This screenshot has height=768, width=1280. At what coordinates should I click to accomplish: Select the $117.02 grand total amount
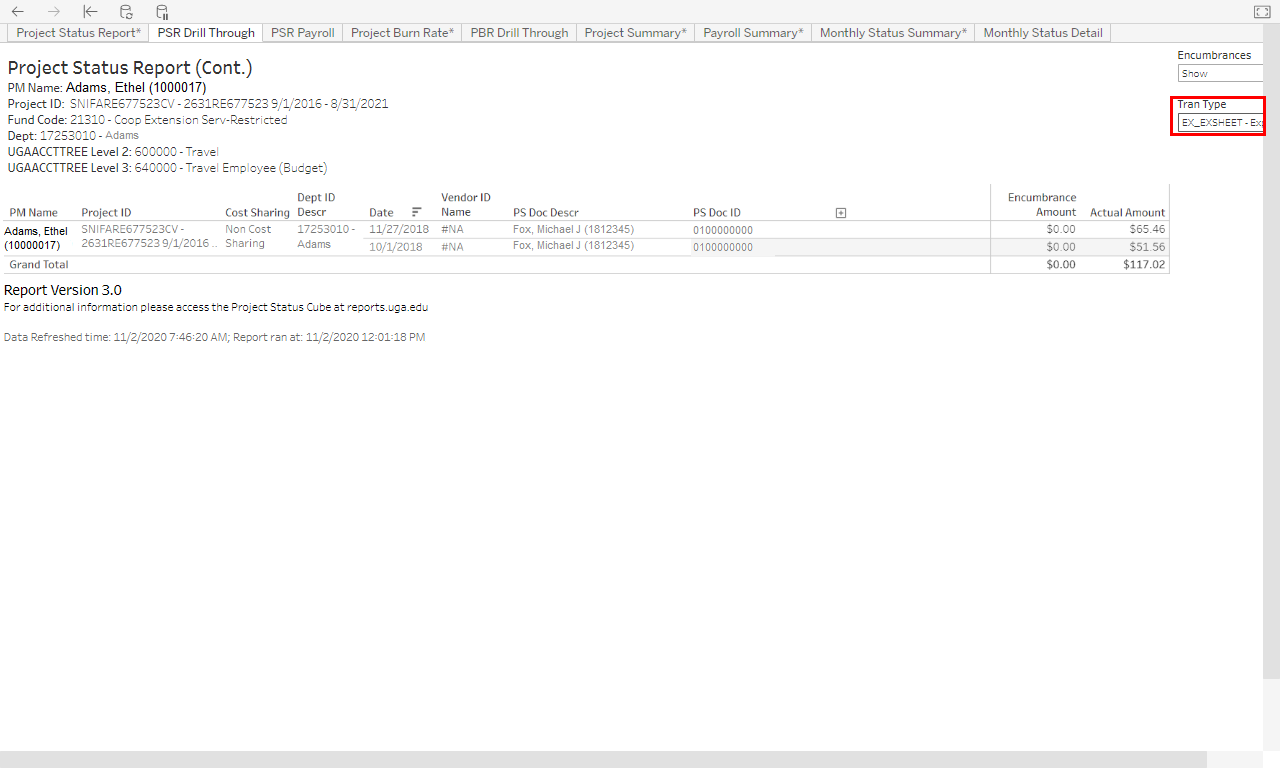coord(1144,265)
